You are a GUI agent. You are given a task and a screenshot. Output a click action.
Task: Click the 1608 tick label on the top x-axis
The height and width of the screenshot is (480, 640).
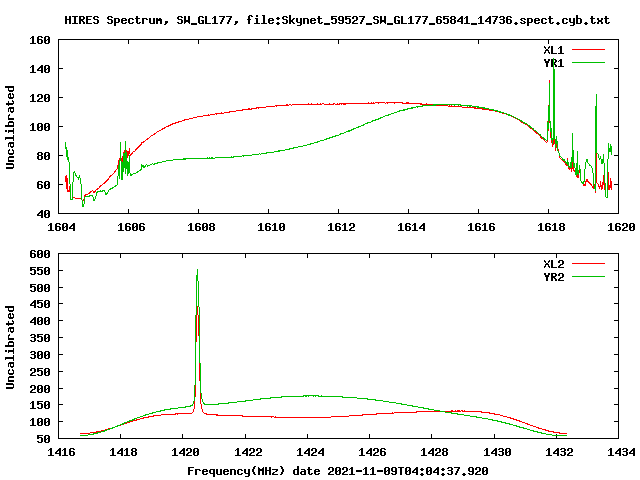coord(201,227)
